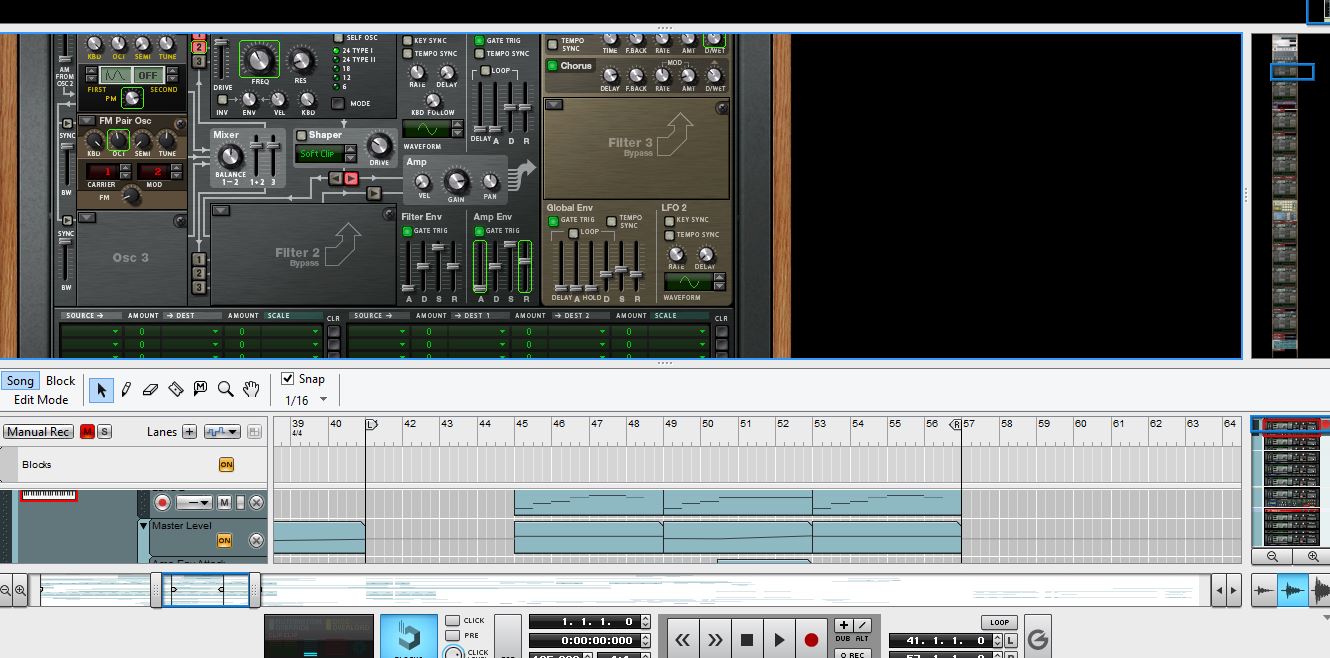Toggle the Snap checkbox
1330x658 pixels.
point(288,379)
